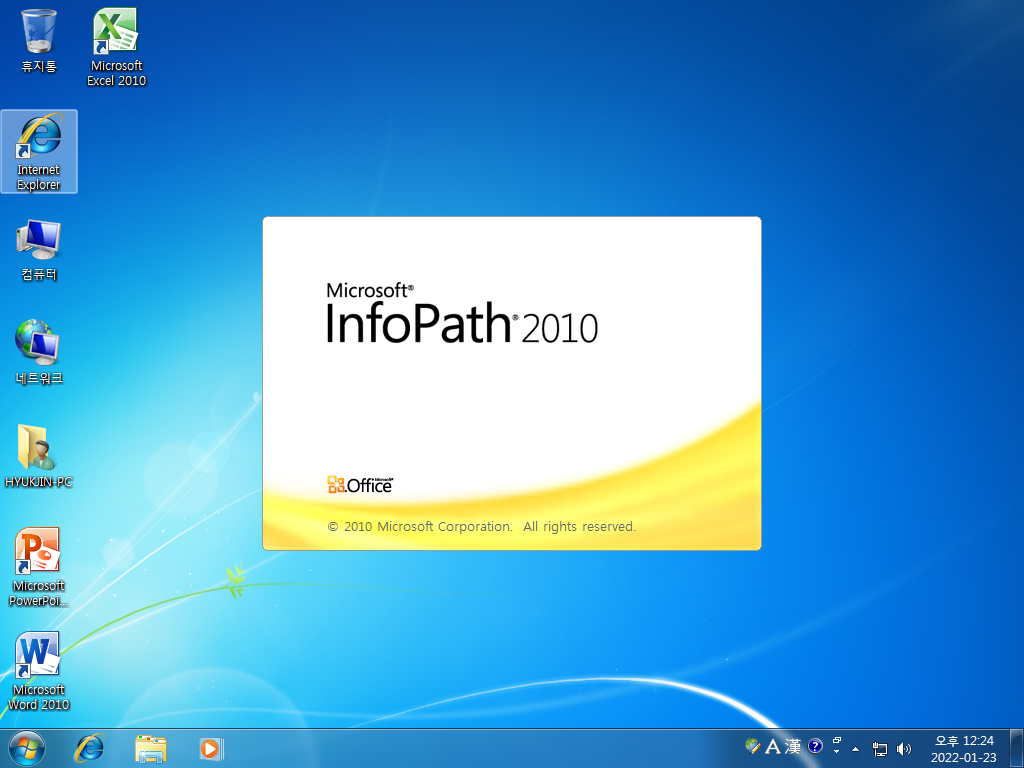Show hidden notification area icons
Image resolution: width=1024 pixels, height=768 pixels.
[856, 749]
